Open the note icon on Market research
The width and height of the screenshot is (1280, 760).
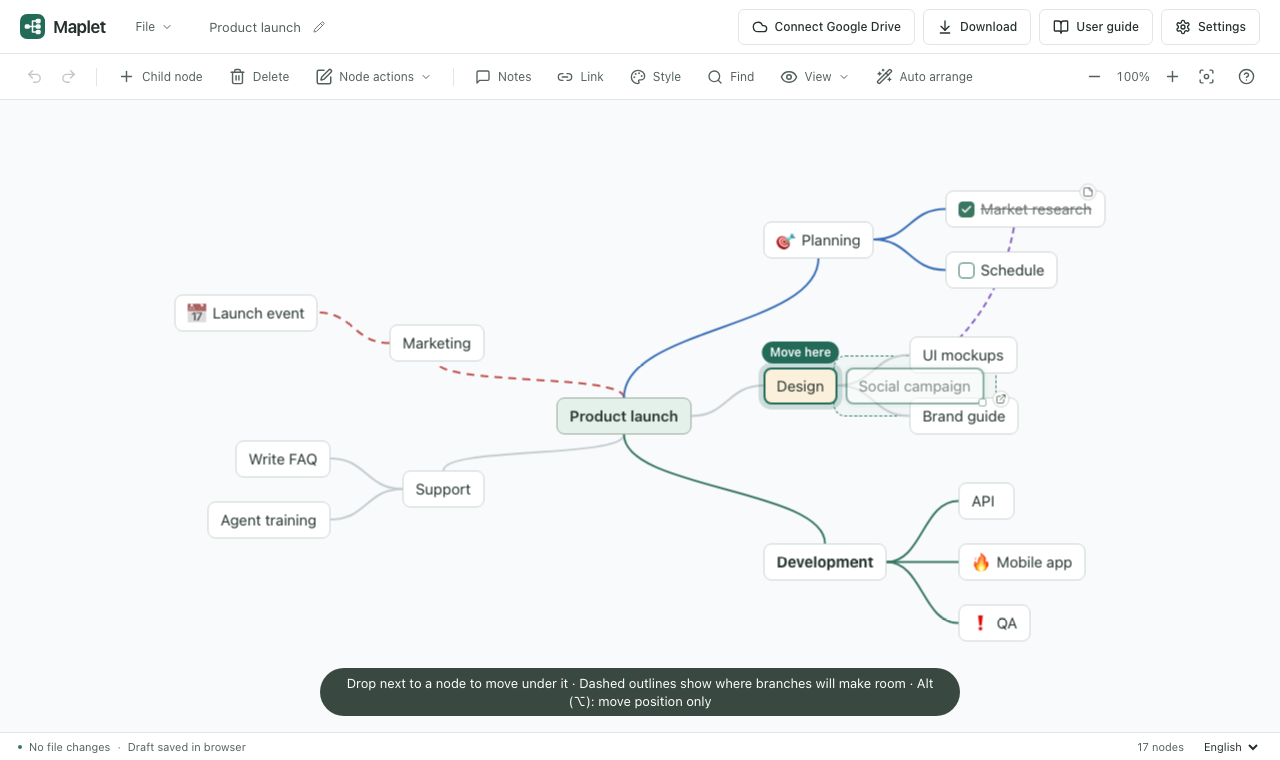click(x=1088, y=192)
